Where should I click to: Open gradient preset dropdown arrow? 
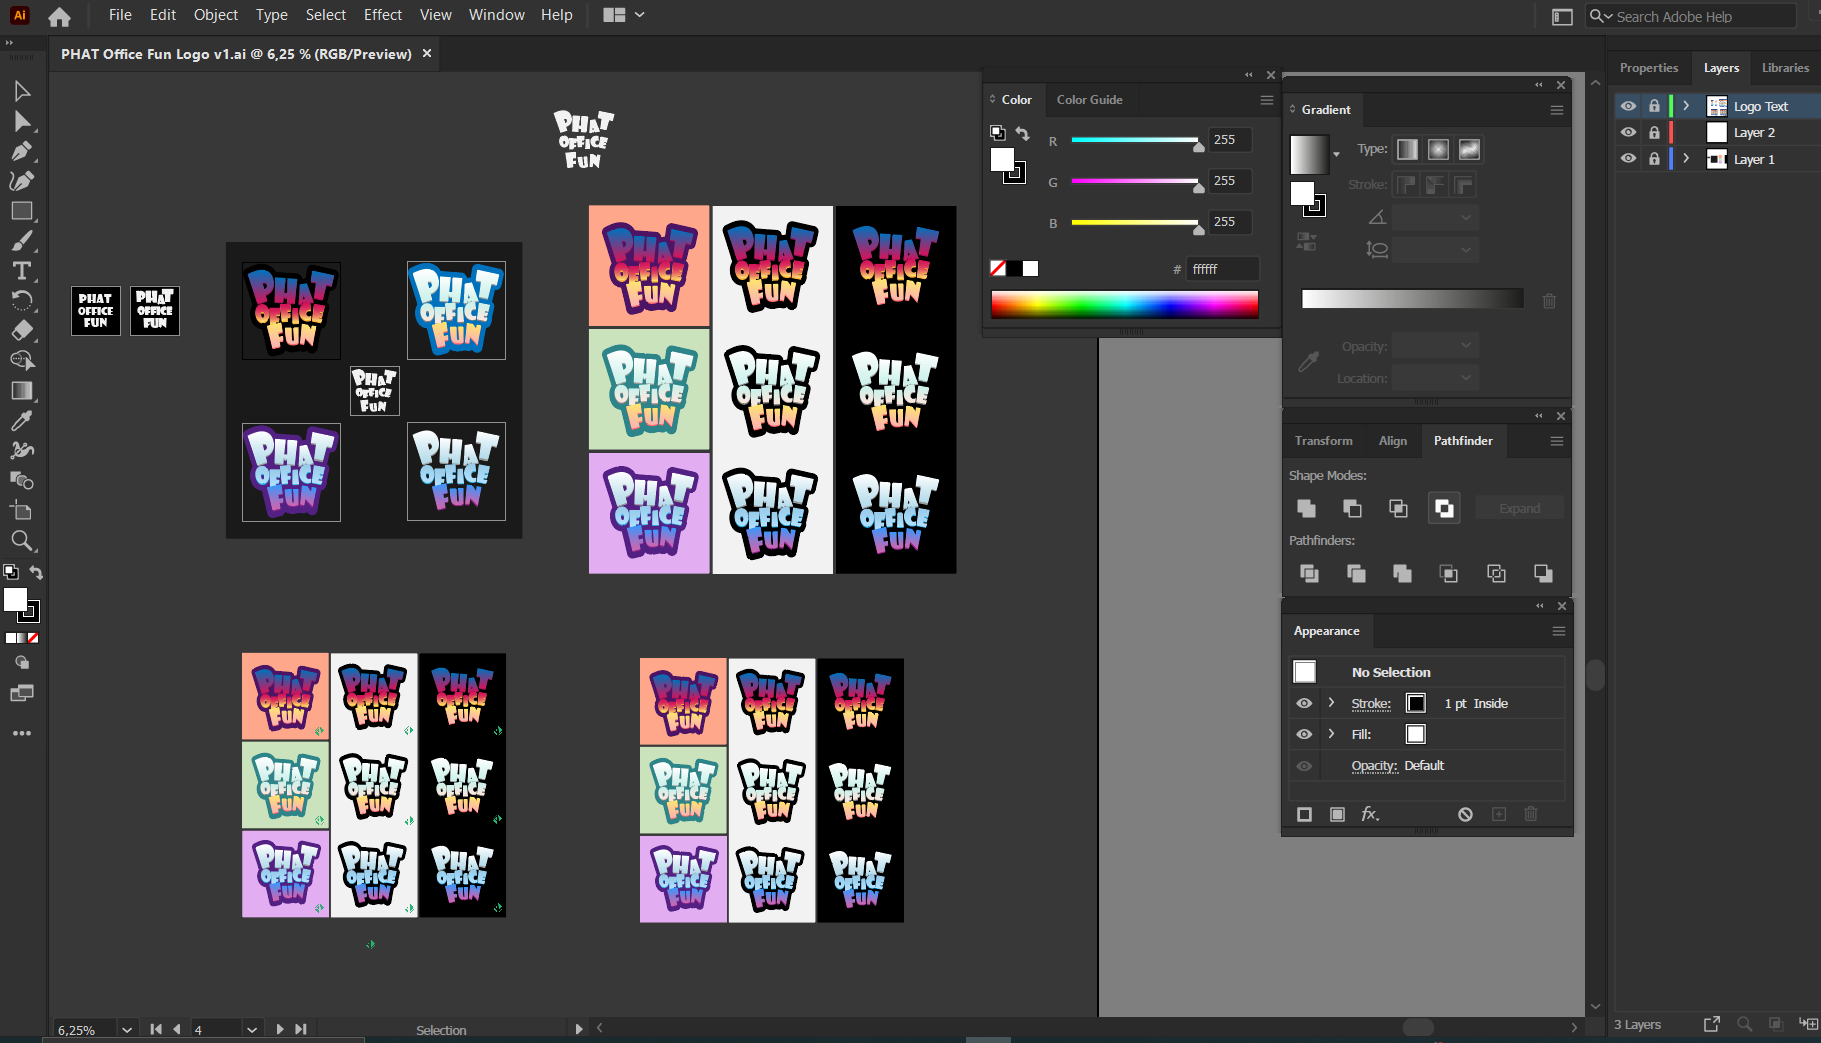(x=1336, y=155)
